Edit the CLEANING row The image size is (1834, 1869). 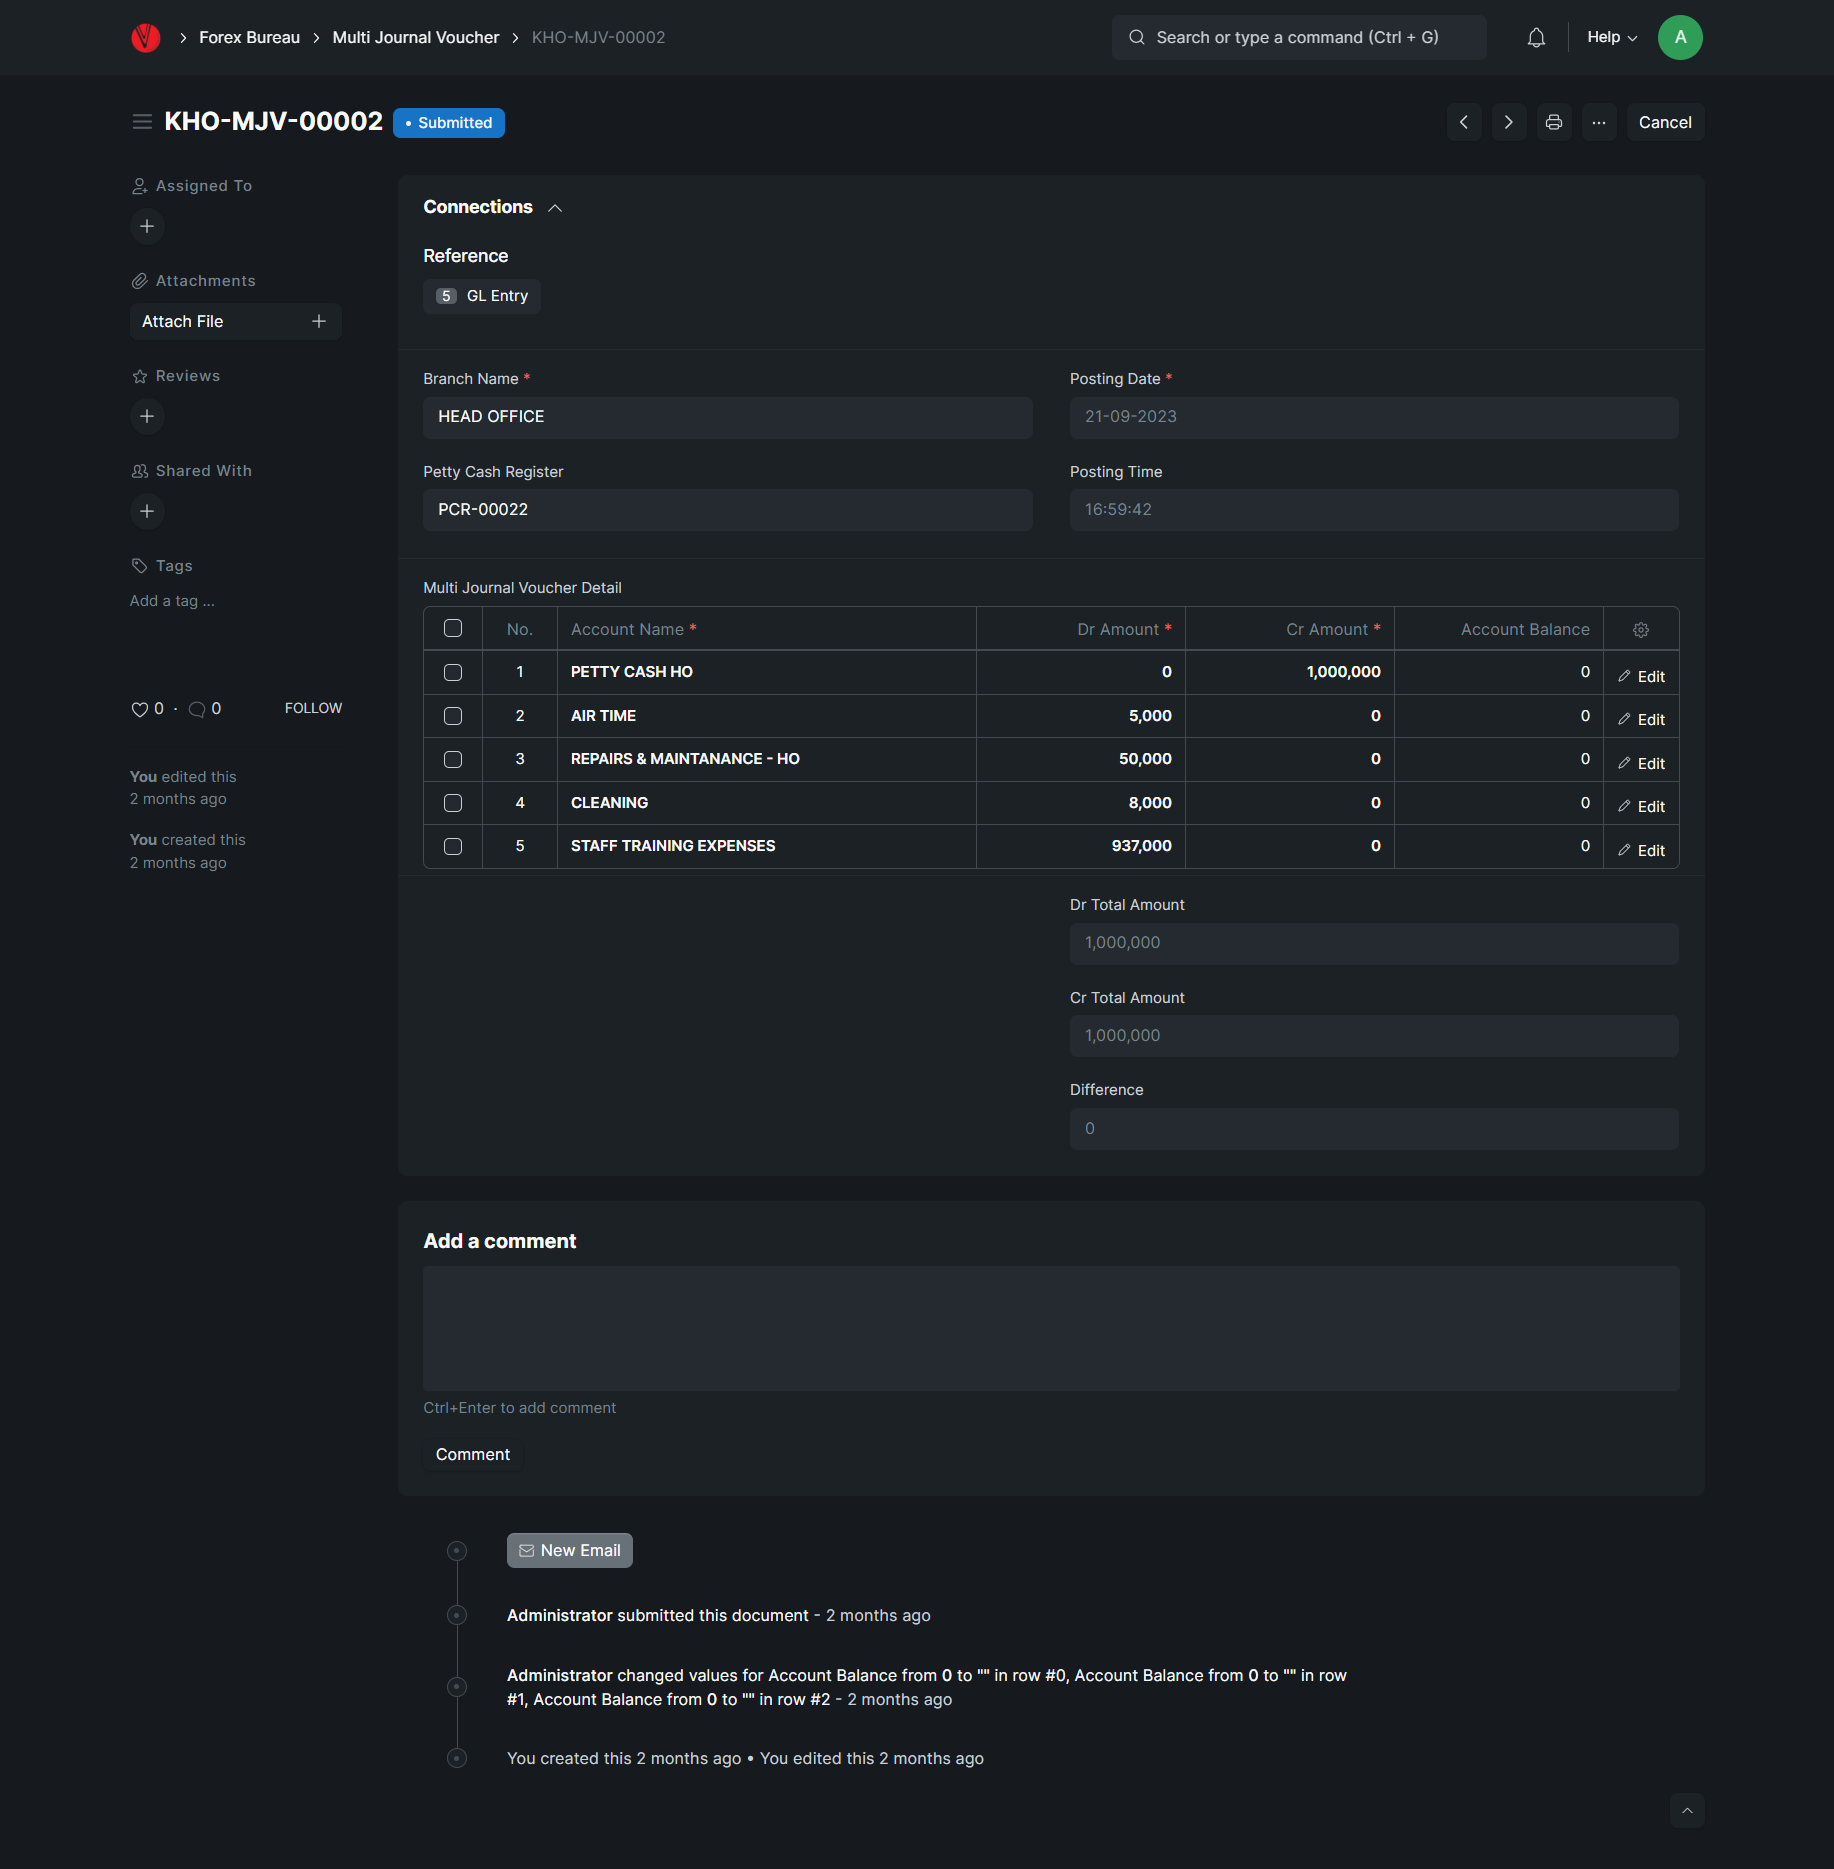(1641, 806)
